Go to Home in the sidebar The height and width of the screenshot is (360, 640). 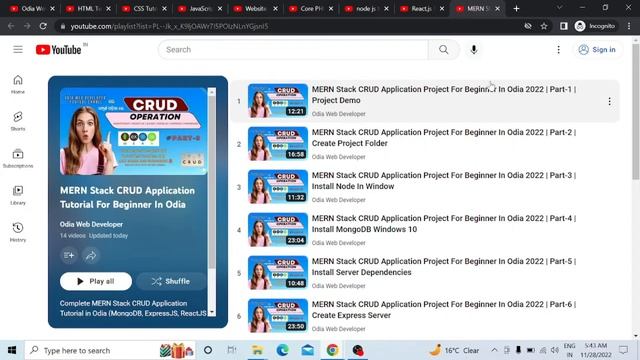(18, 84)
